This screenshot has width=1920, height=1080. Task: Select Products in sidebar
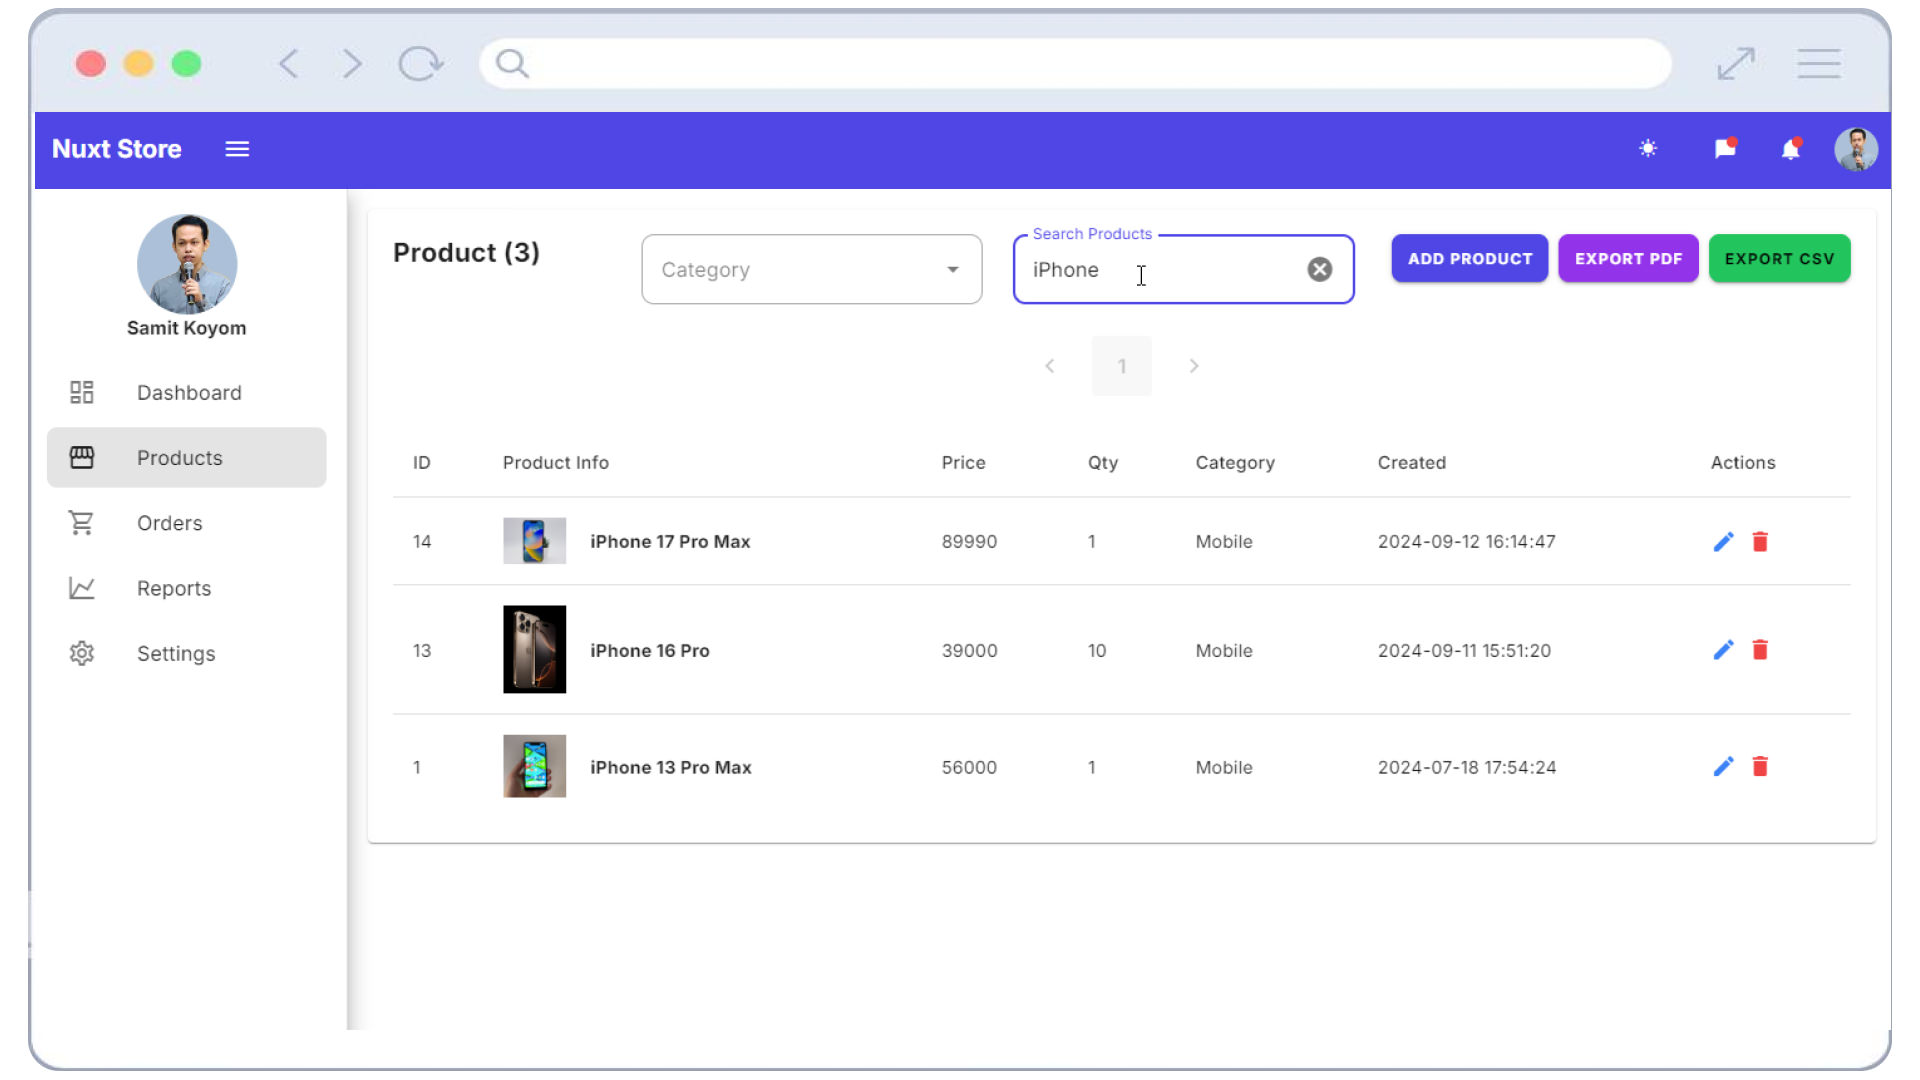pyautogui.click(x=187, y=457)
